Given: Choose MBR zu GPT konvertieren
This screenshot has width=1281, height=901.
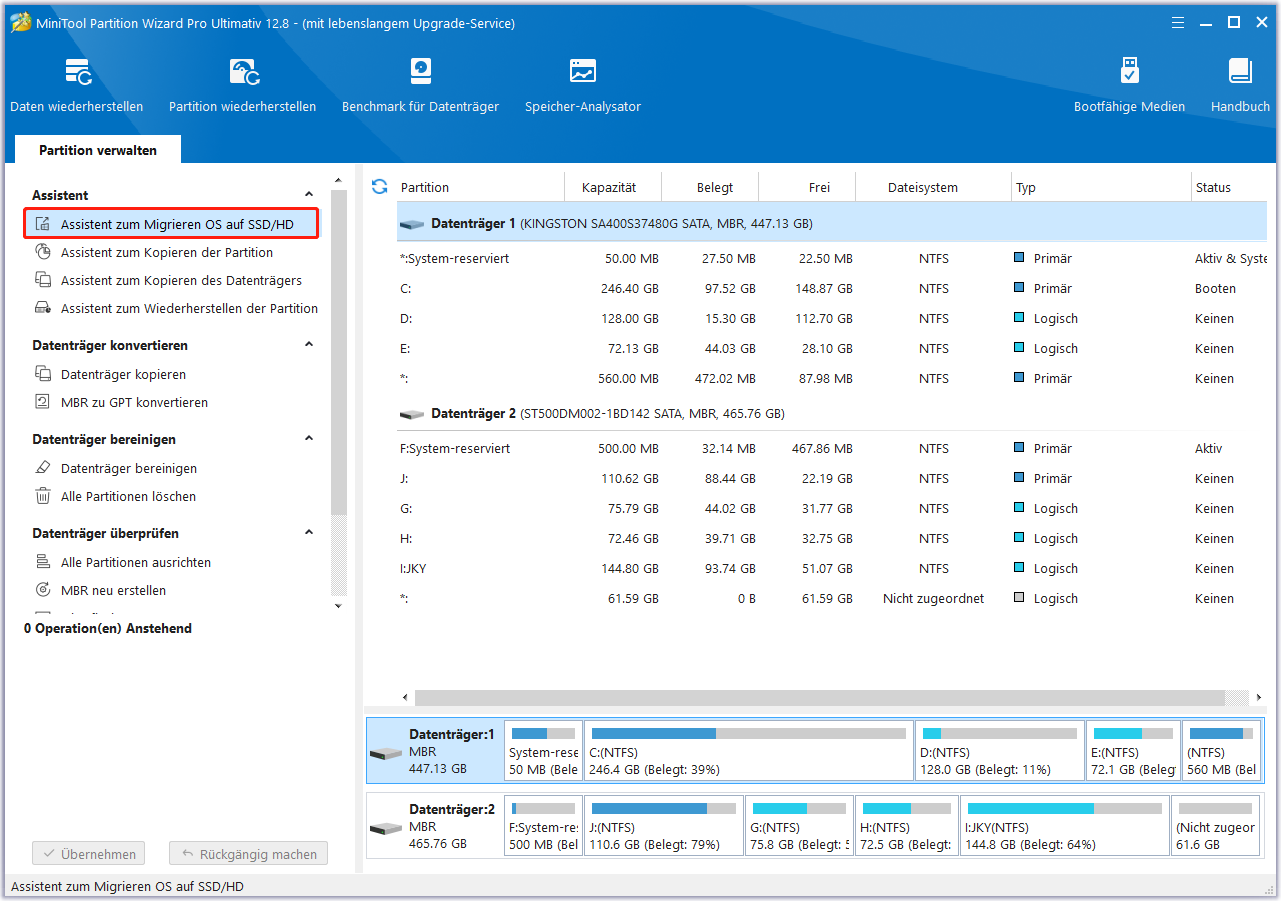Looking at the screenshot, I should click(x=134, y=403).
